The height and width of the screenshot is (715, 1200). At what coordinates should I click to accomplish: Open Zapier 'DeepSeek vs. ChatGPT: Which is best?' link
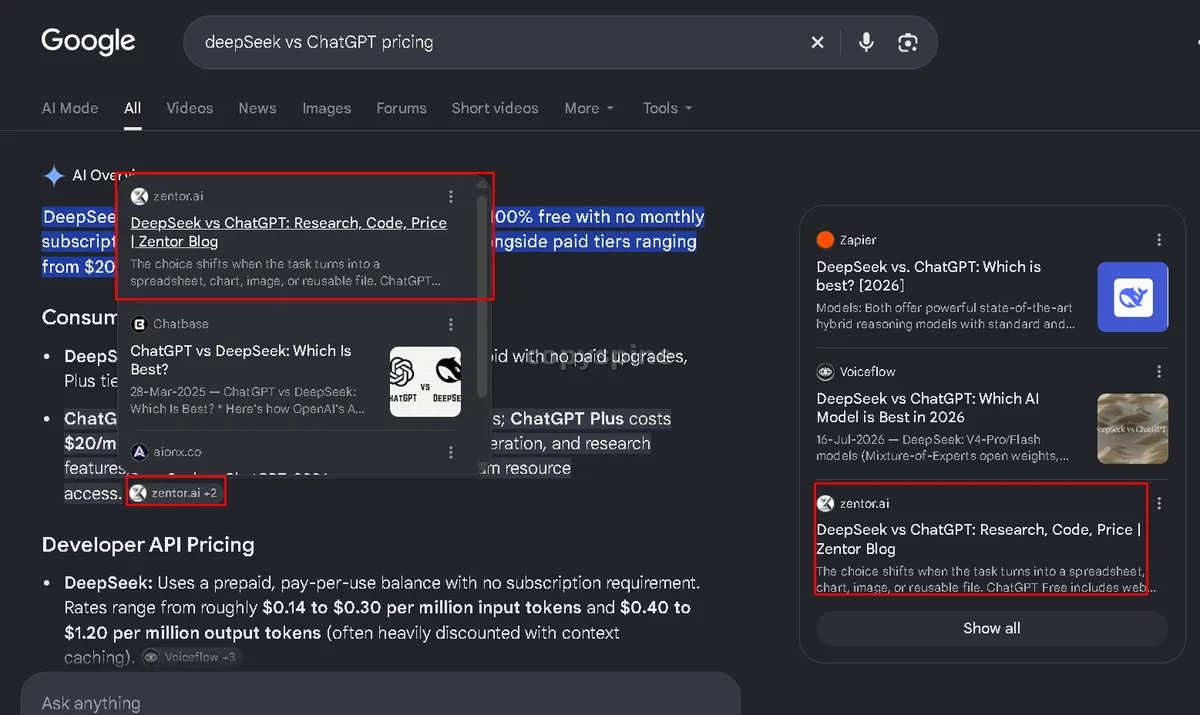point(929,276)
